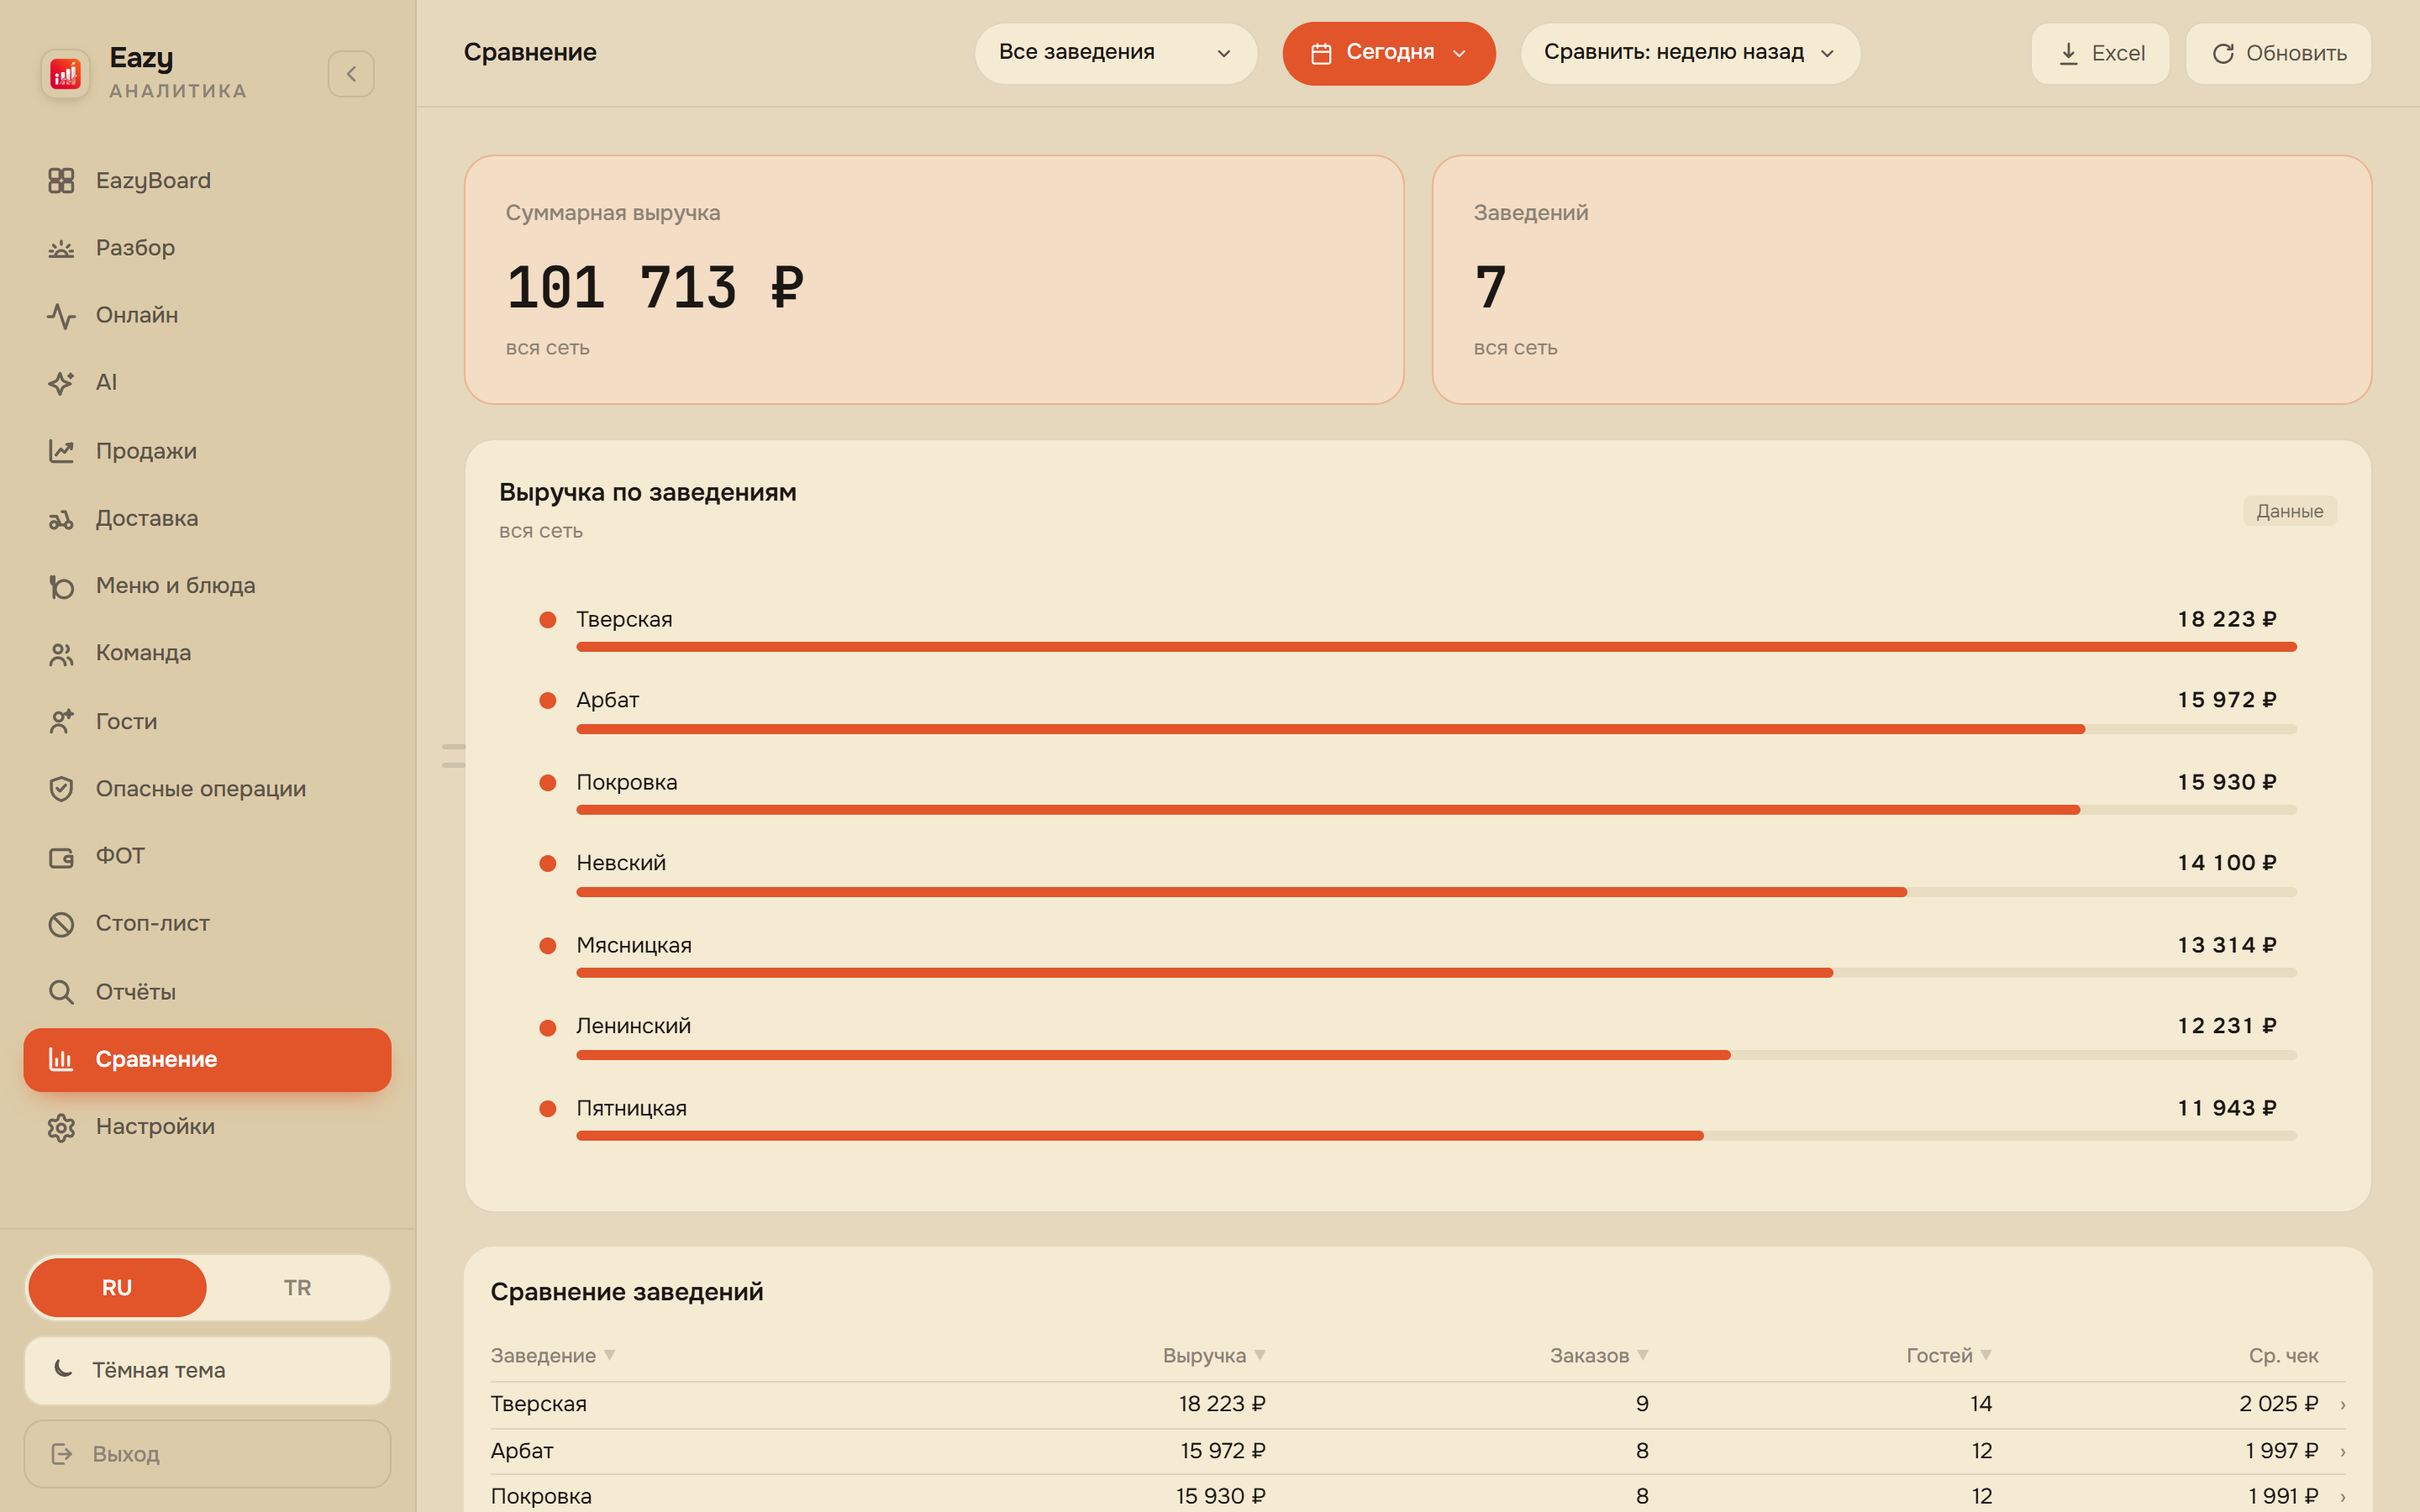The image size is (2420, 1512).
Task: Click the Невский revenue value 14 100 ₽
Action: pyautogui.click(x=2227, y=863)
